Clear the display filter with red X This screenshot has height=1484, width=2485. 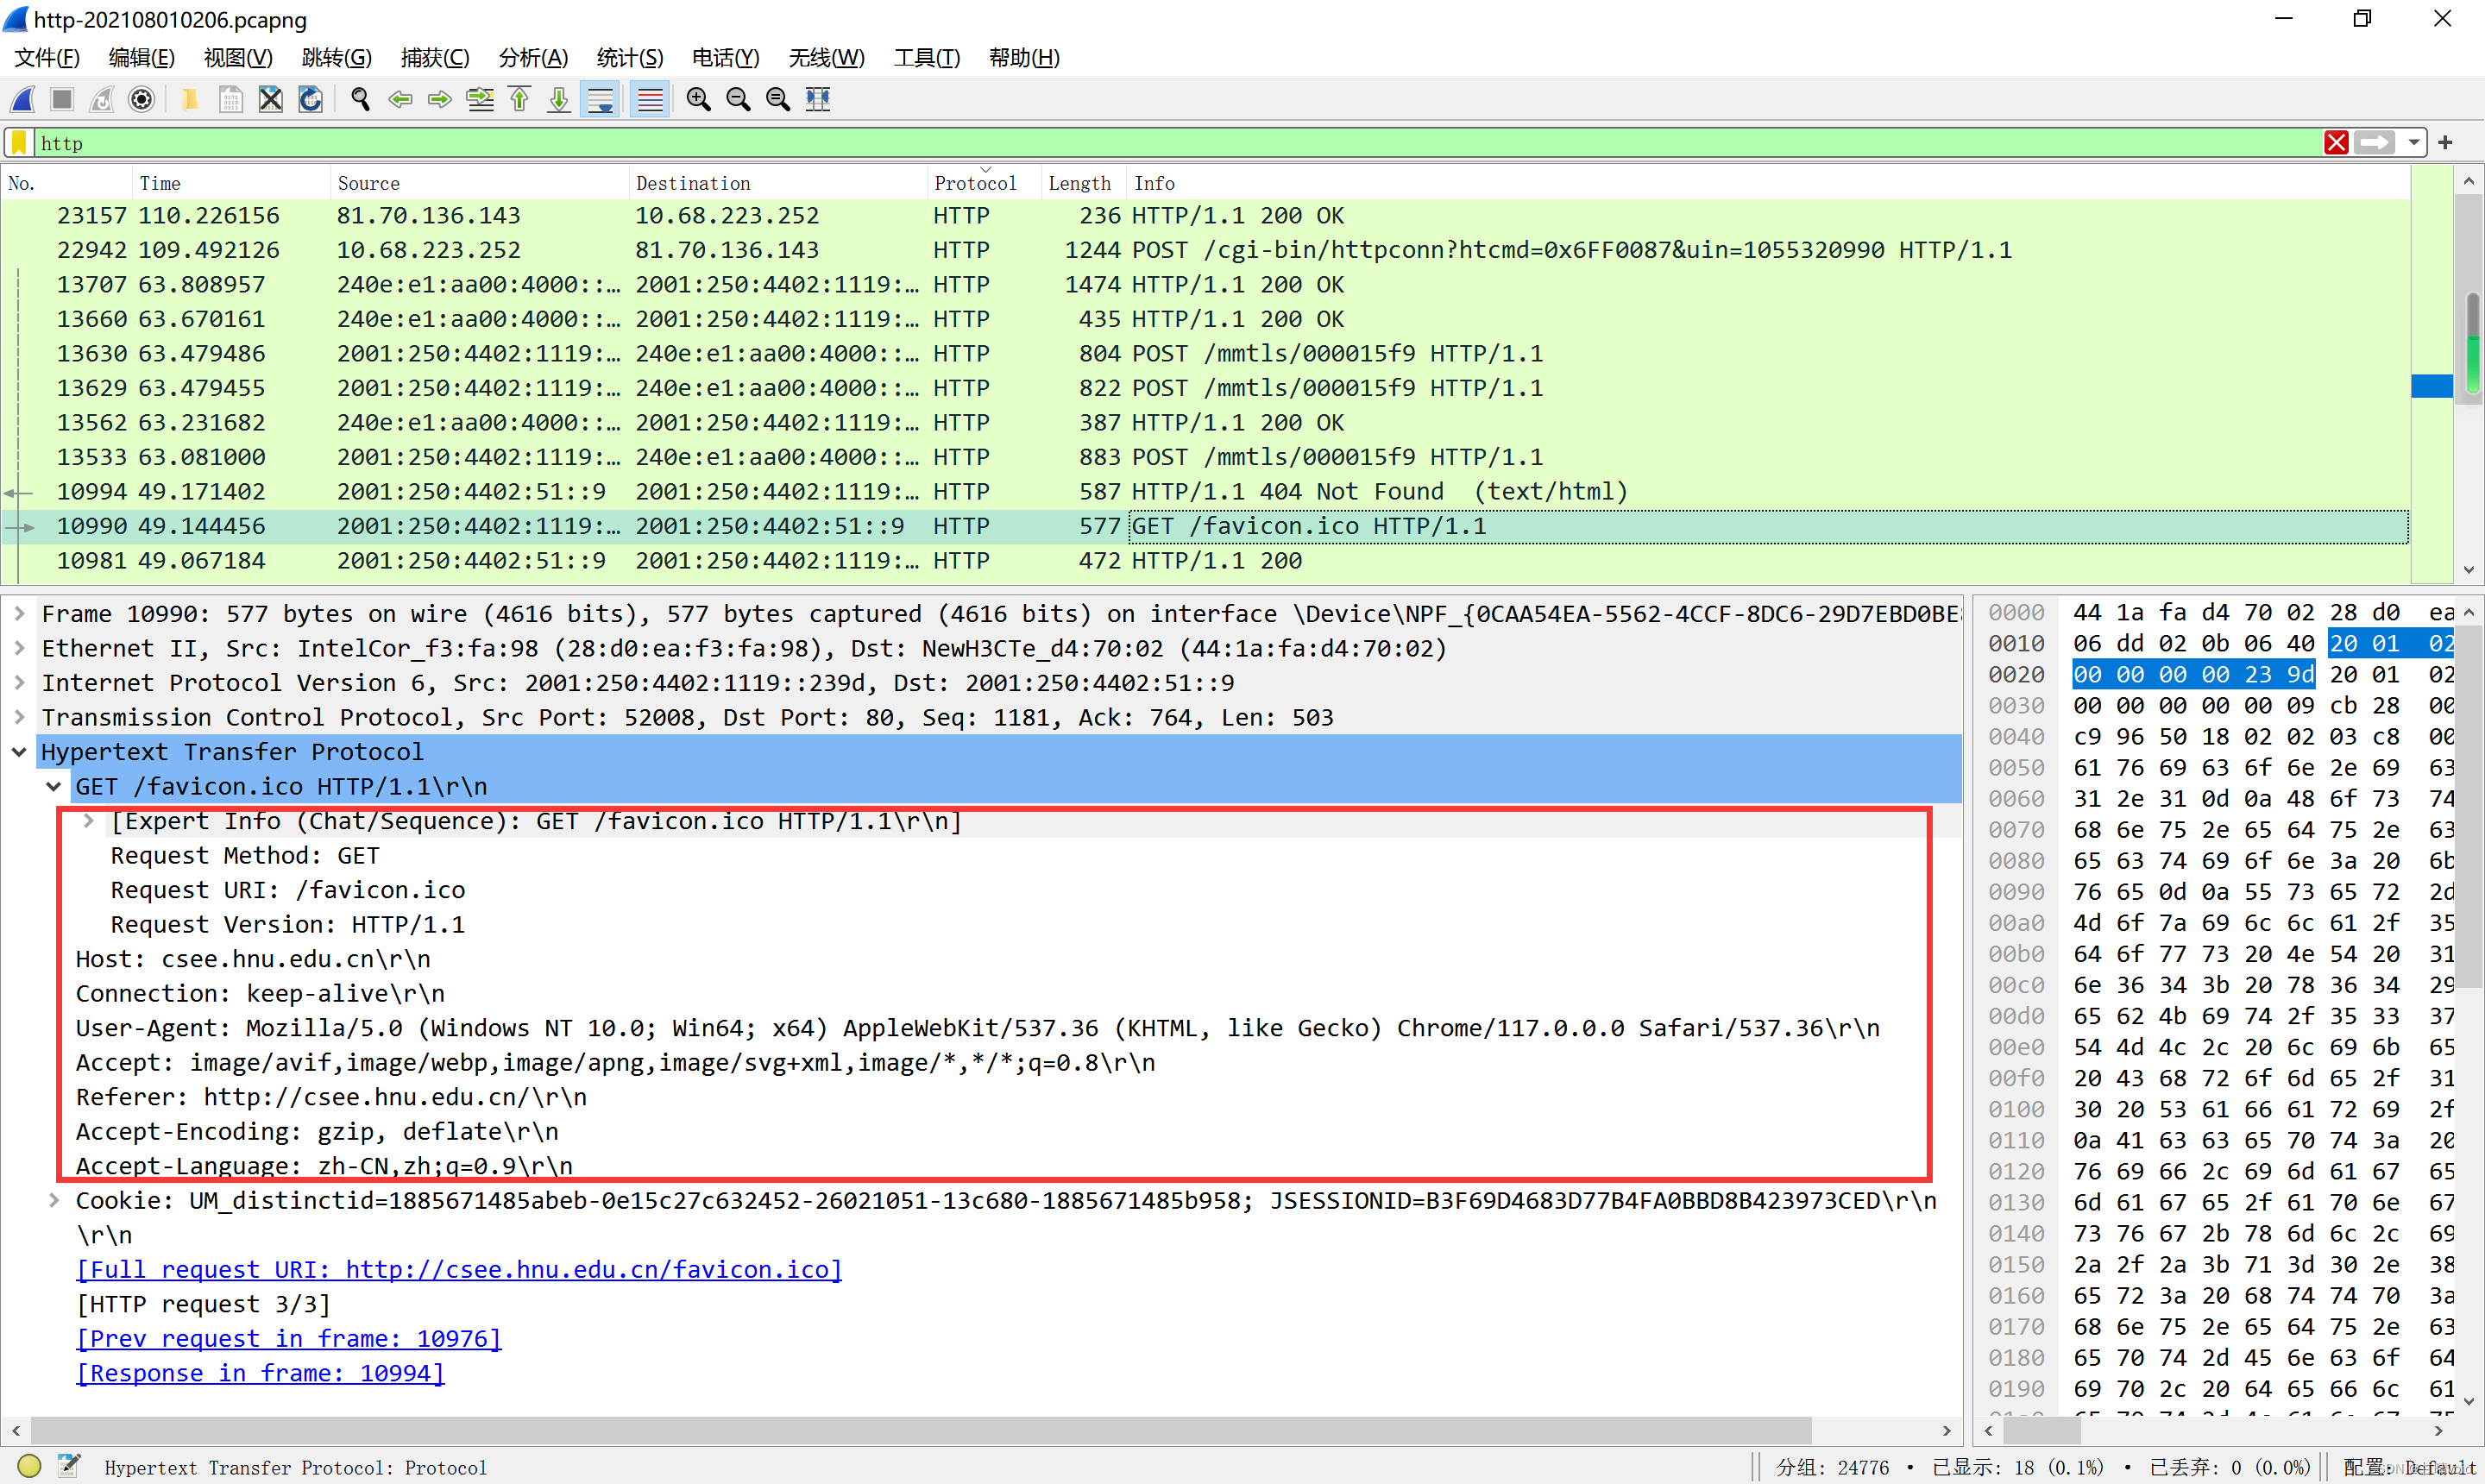coord(2336,143)
